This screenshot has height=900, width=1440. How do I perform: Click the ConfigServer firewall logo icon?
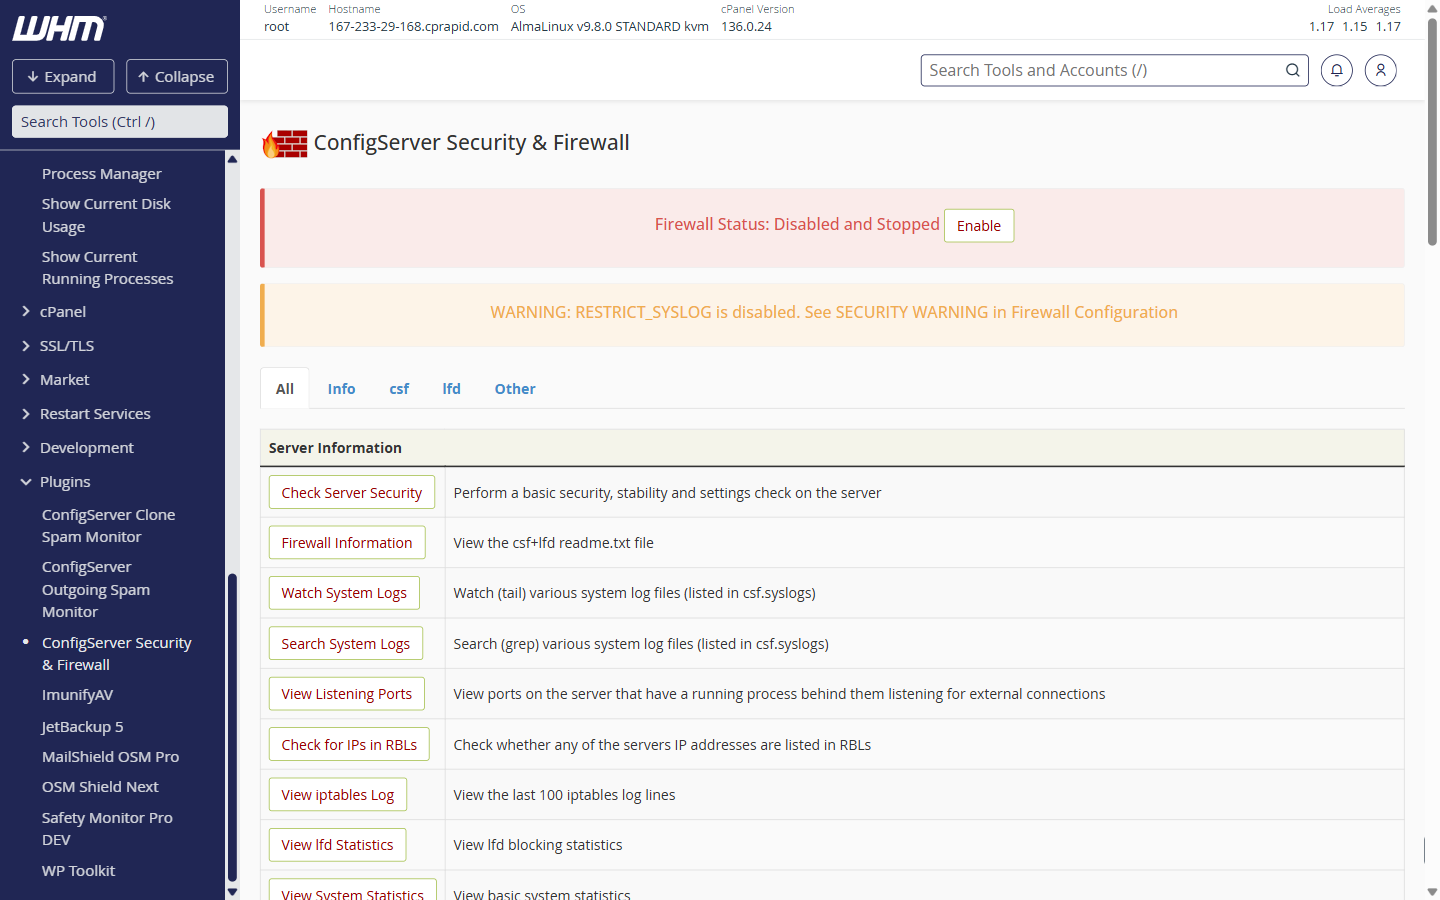285,144
